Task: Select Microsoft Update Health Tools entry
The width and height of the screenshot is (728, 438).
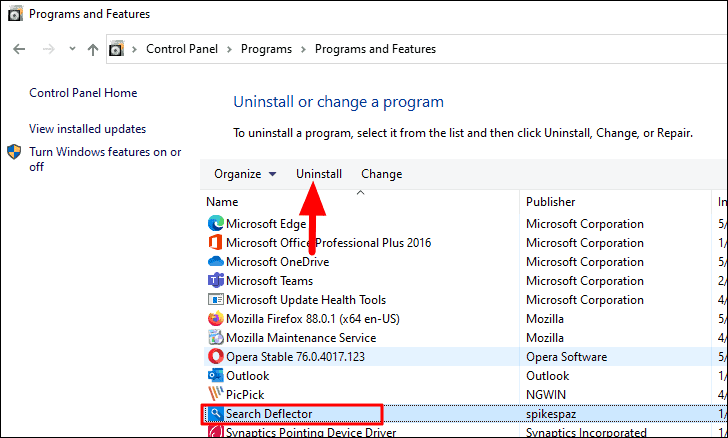Action: 306,300
